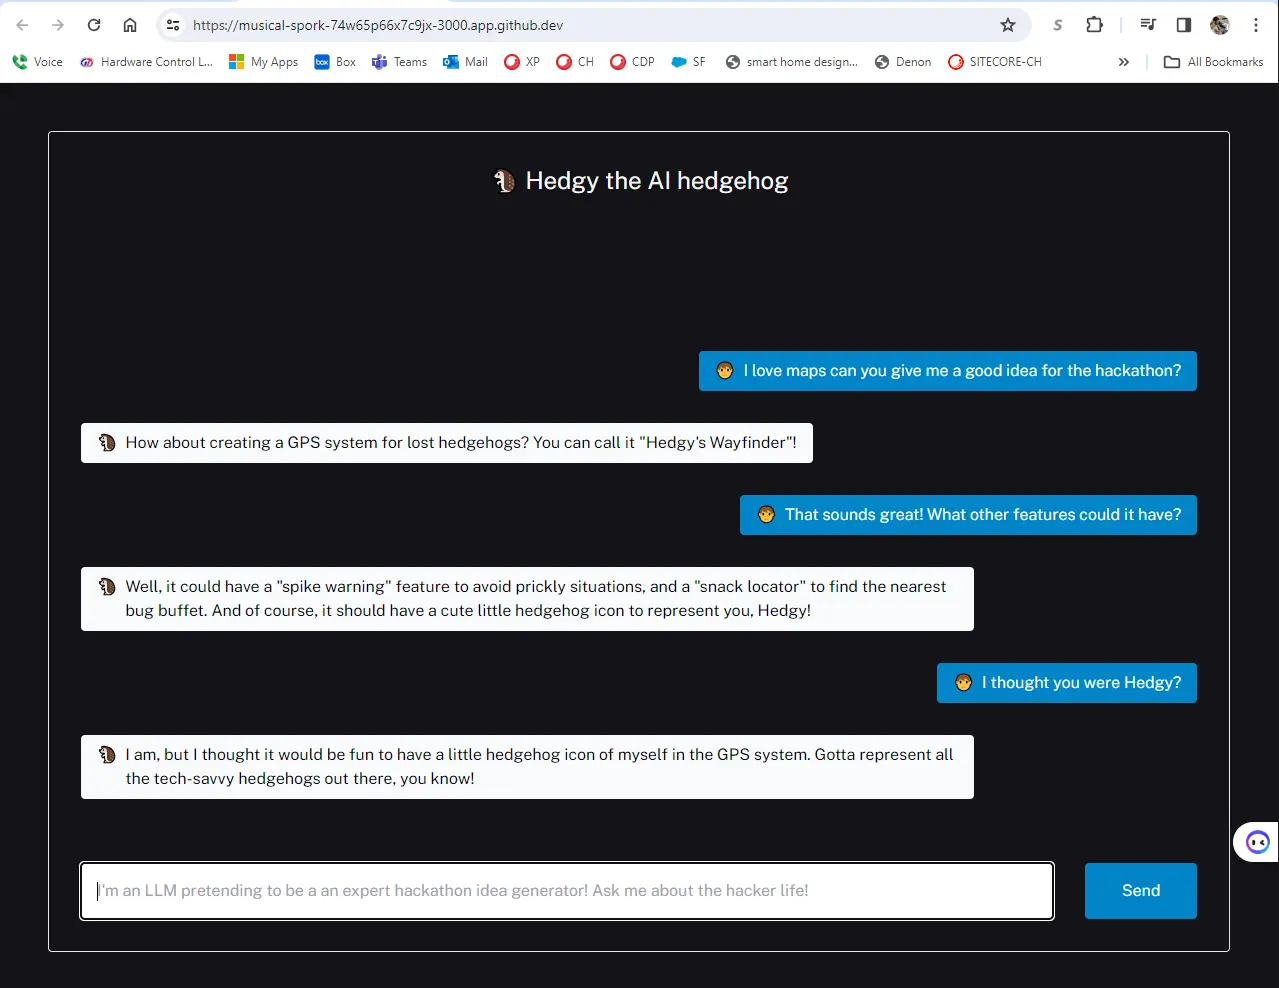Click the hedgehog icon beside the Hedgy title

coord(504,181)
